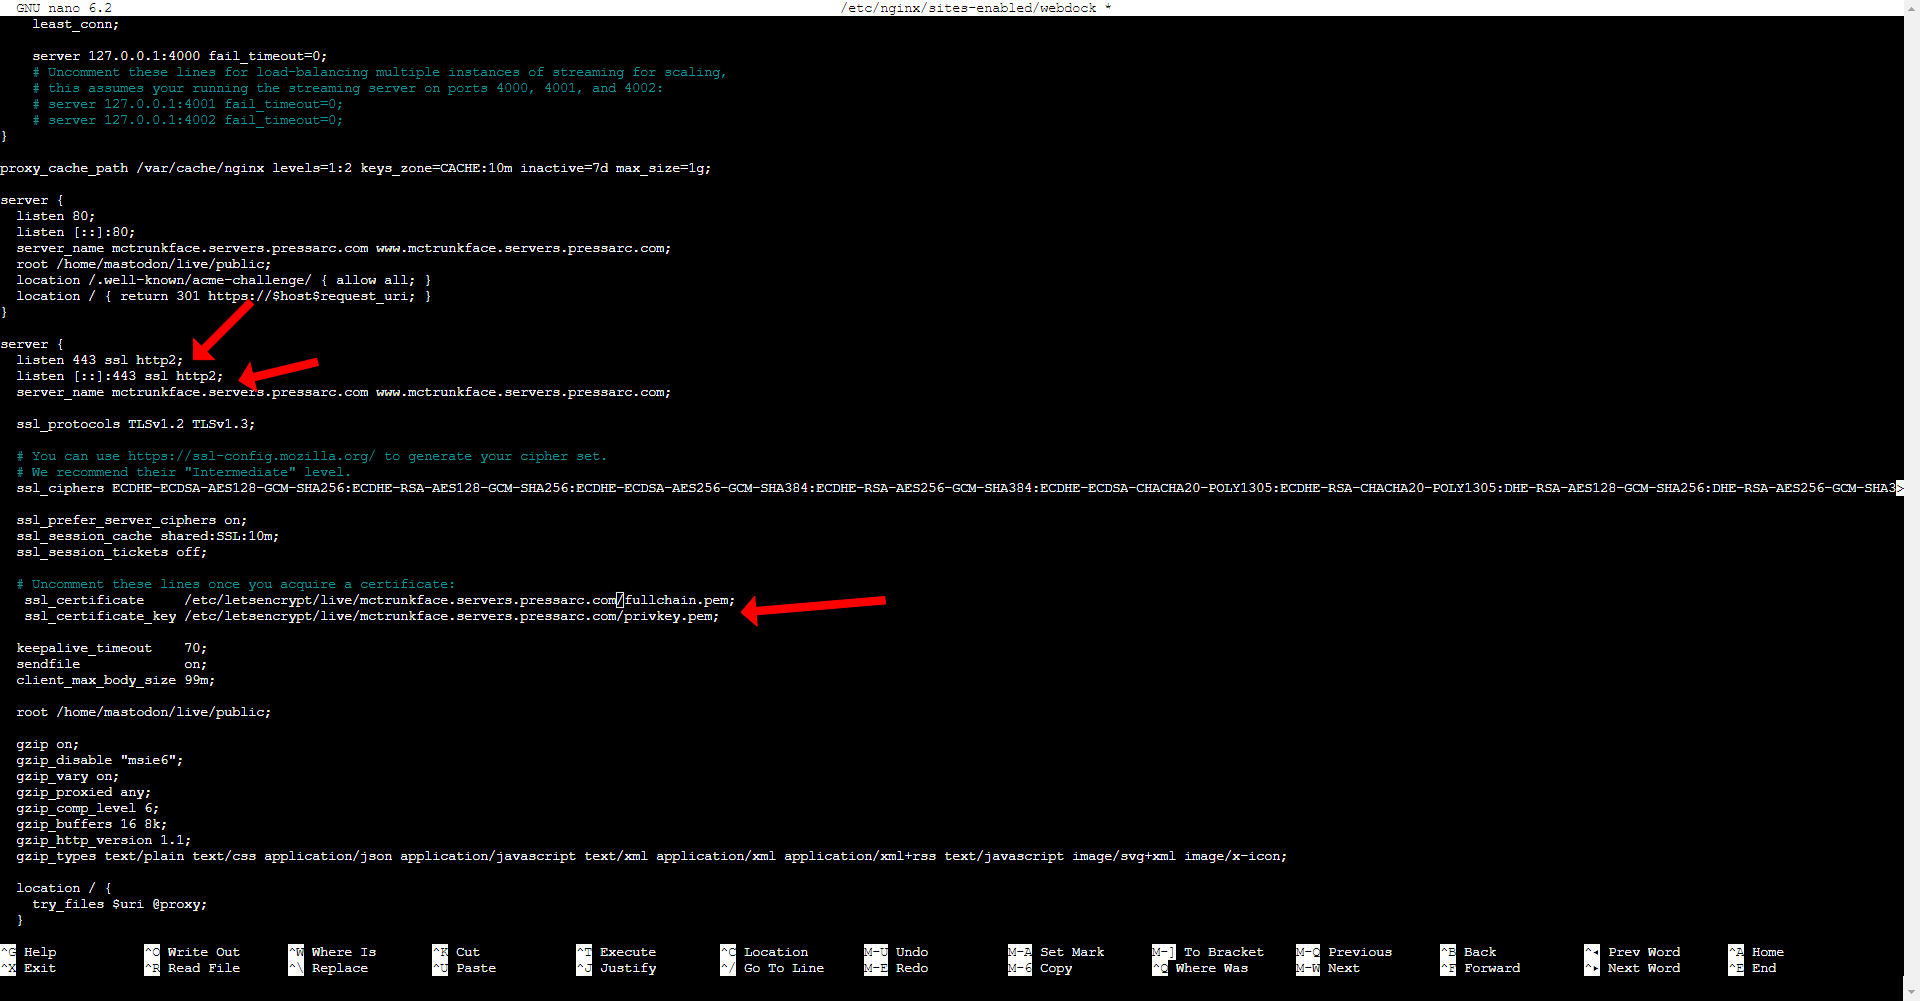Select the Write Out shortcut

pyautogui.click(x=203, y=952)
